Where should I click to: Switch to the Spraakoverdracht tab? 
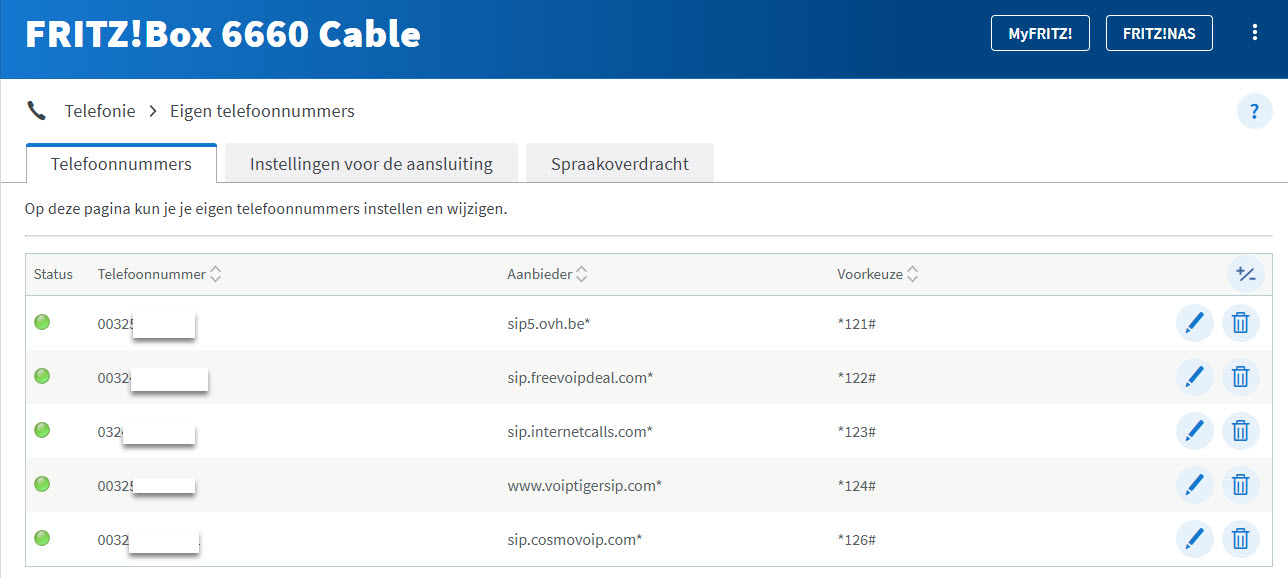619,164
